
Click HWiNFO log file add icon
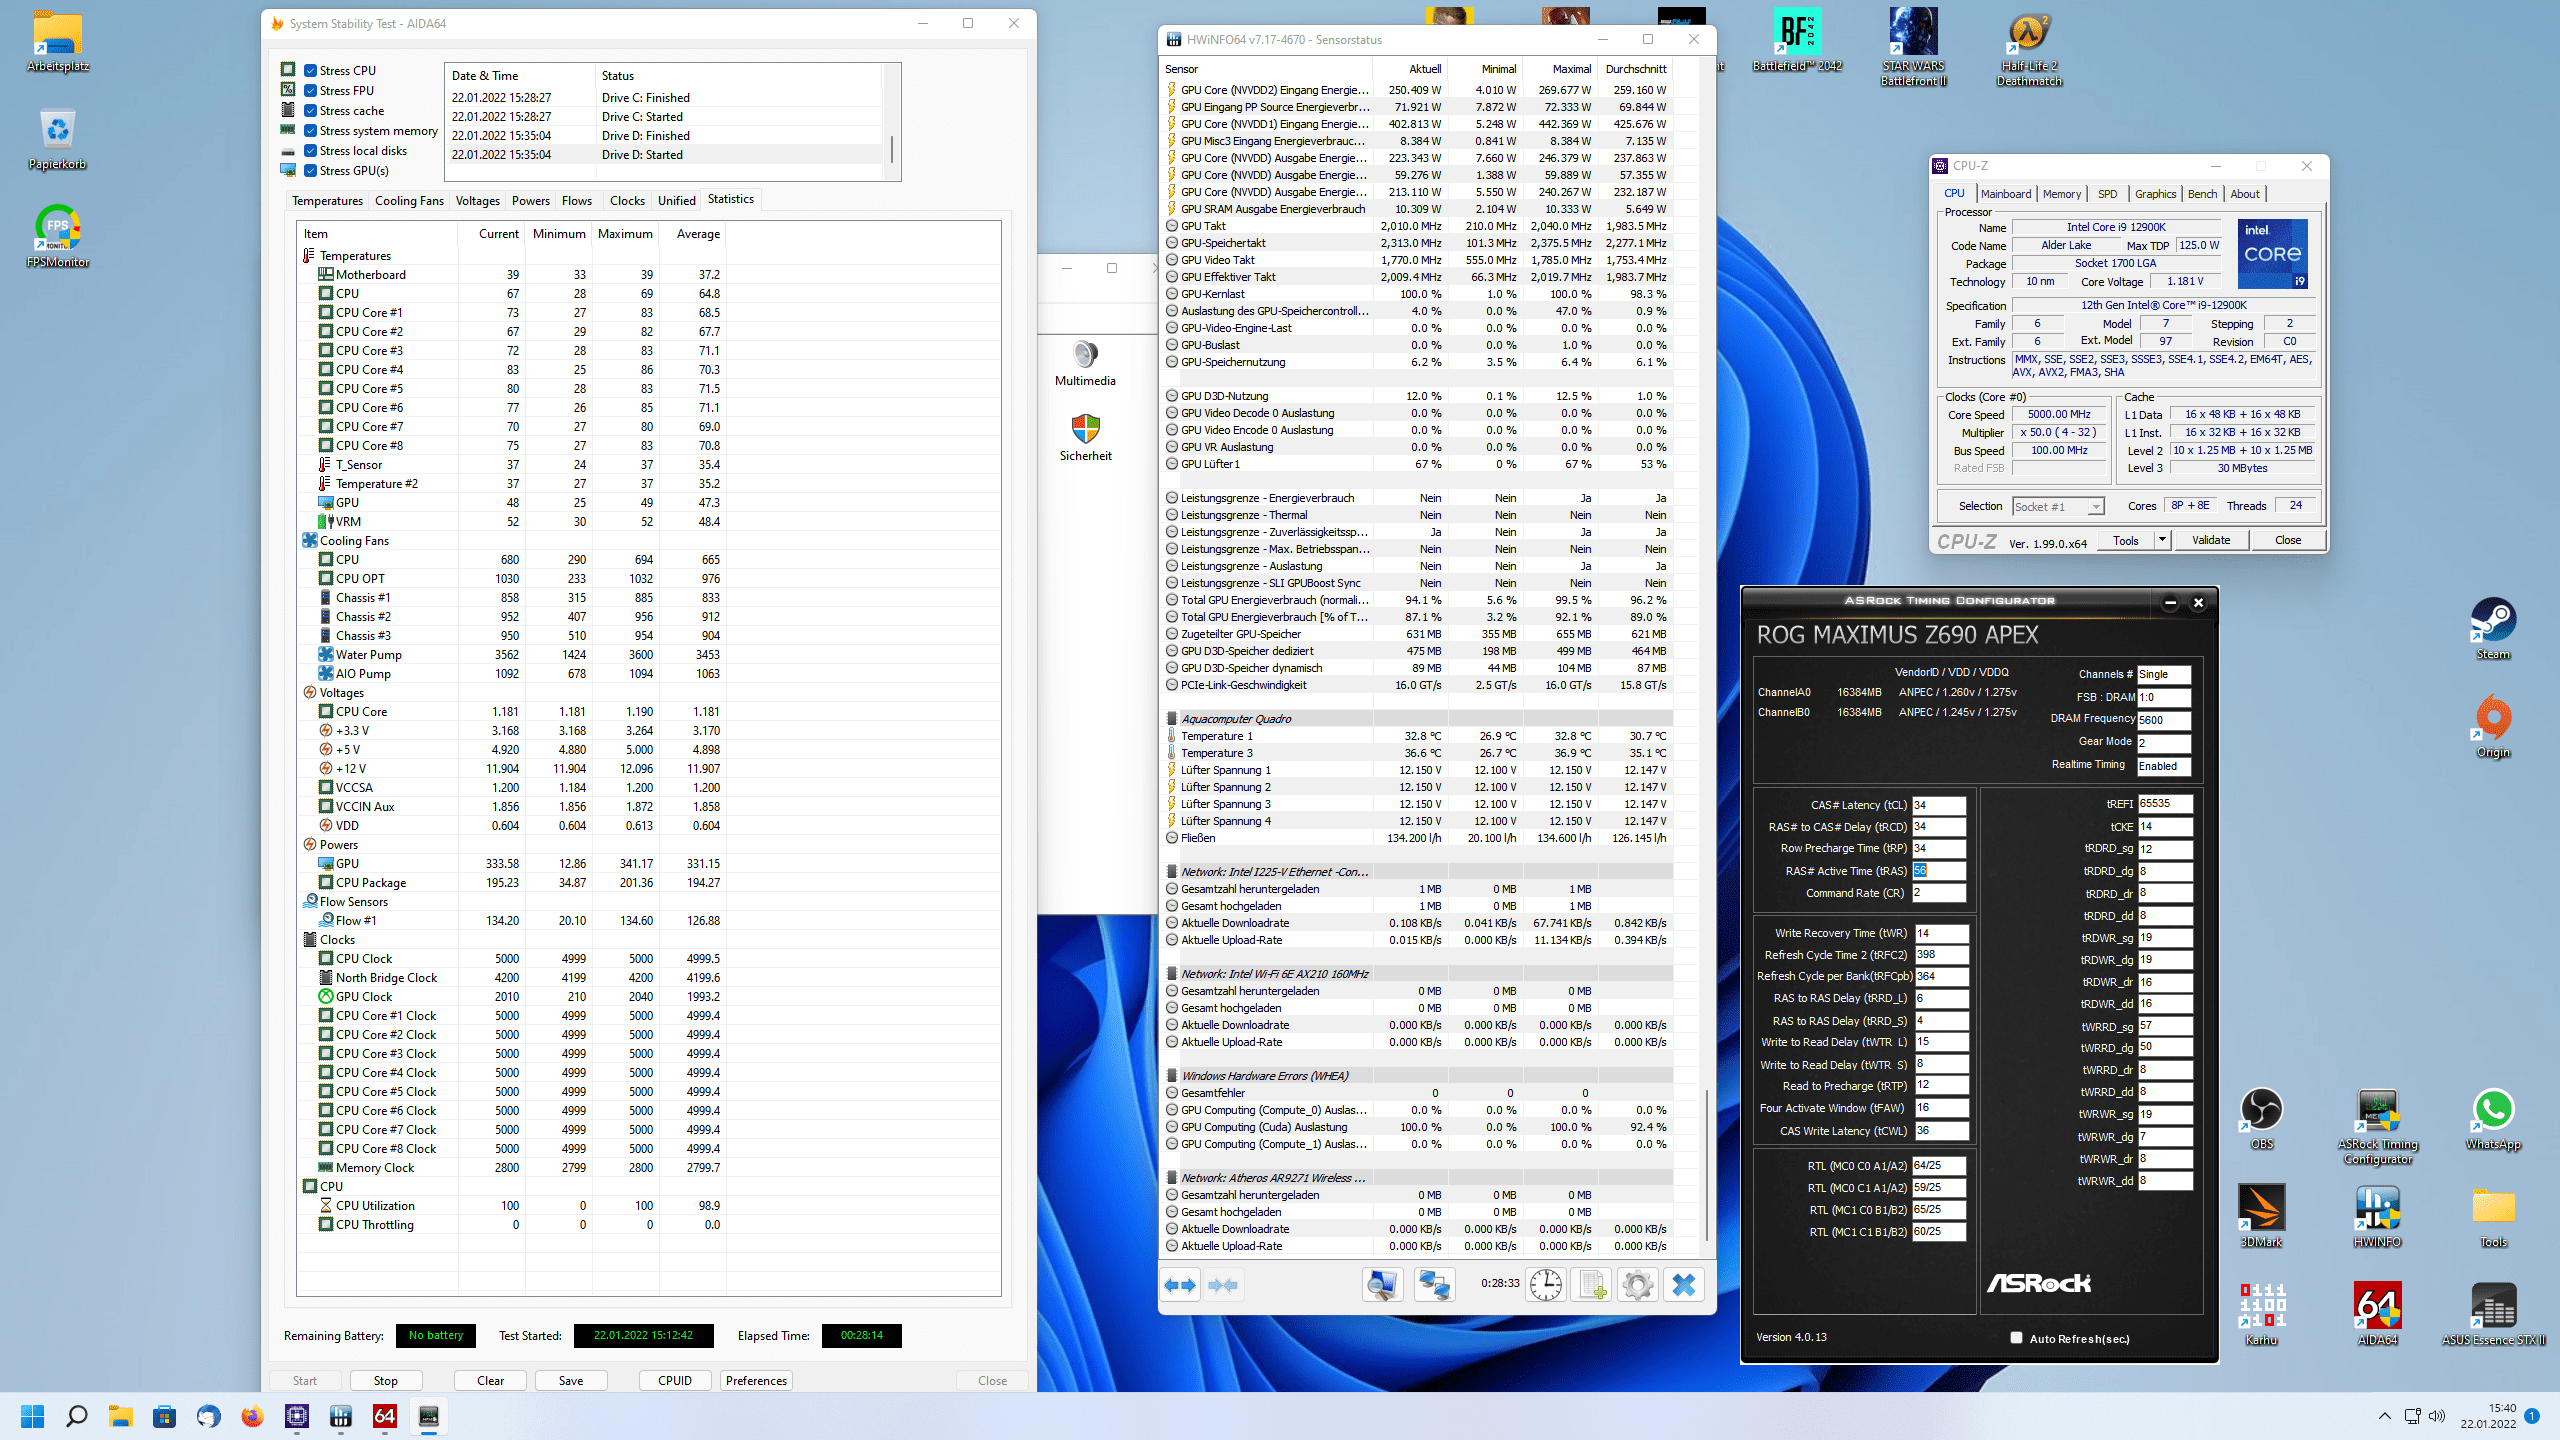1593,1285
